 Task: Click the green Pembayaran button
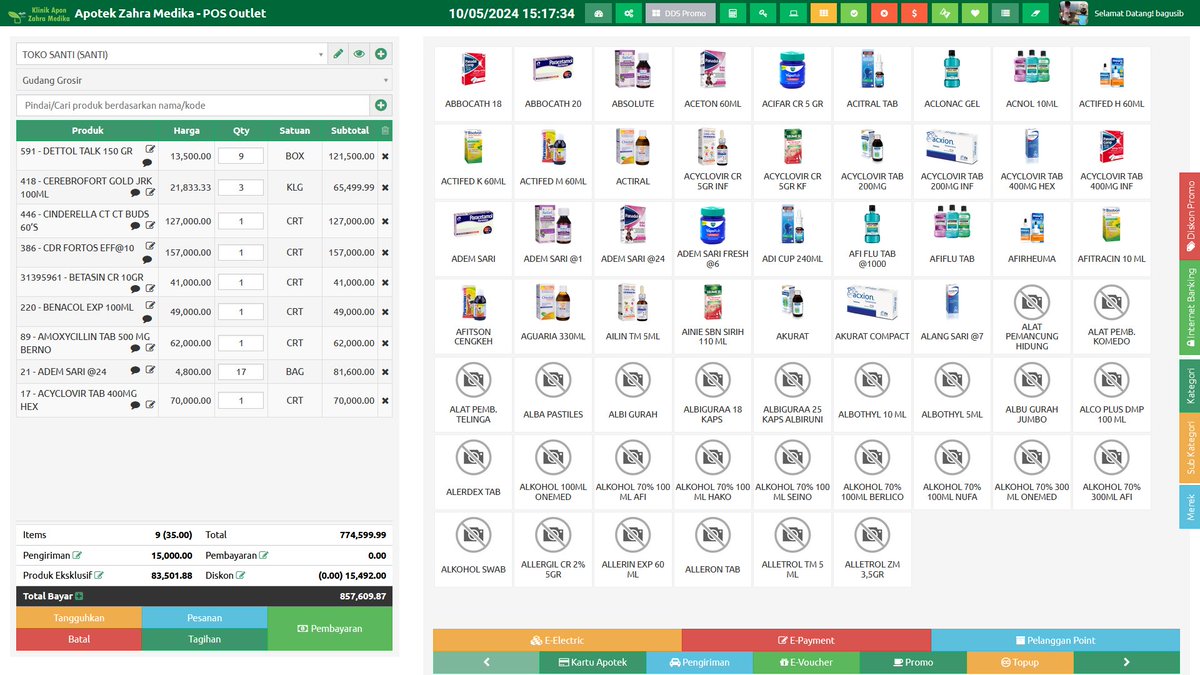(x=330, y=629)
